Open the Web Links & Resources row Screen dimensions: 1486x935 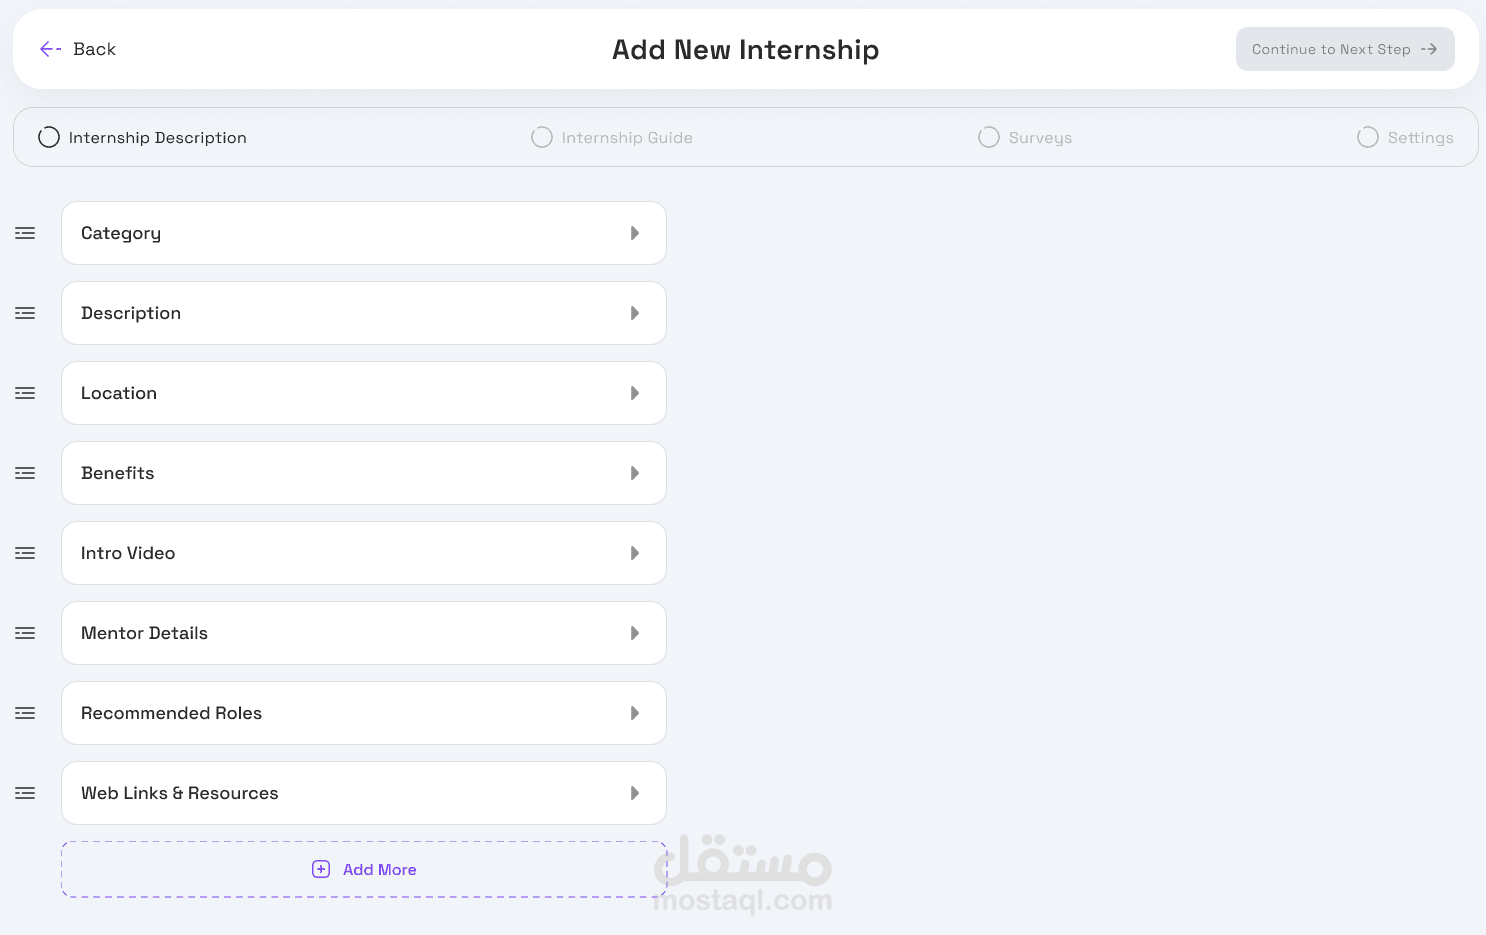pyautogui.click(x=364, y=793)
